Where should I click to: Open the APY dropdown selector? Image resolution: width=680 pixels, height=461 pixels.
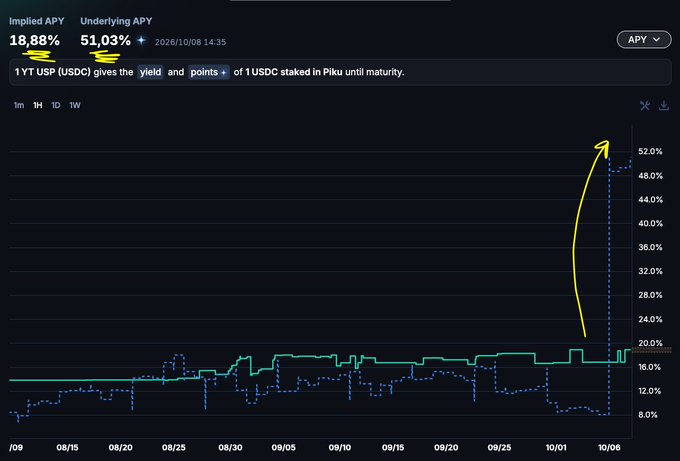tap(644, 39)
